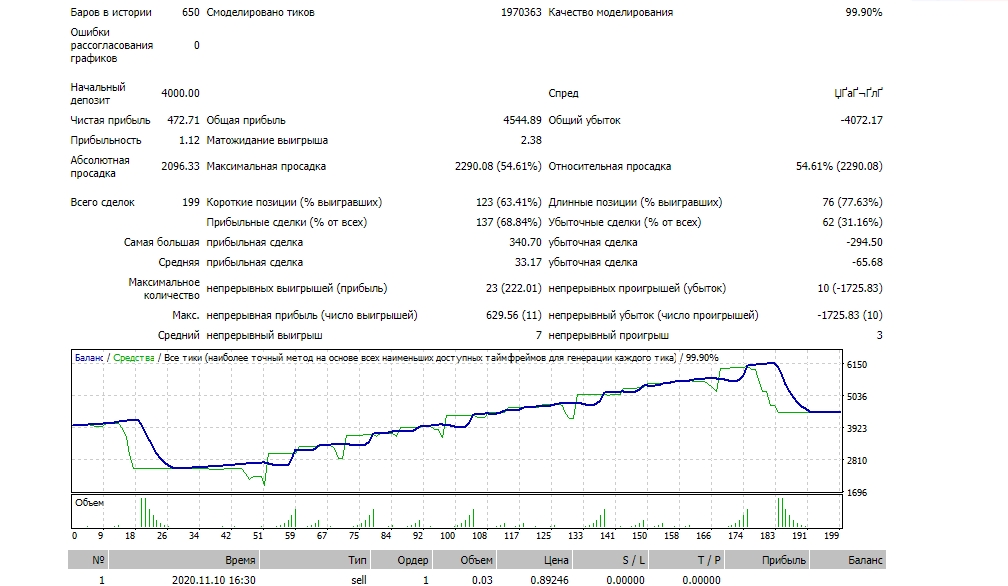The height and width of the screenshot is (586, 1008).
Task: Click relative drawdown 54.61% (2290.08)
Action: pyautogui.click(x=839, y=166)
